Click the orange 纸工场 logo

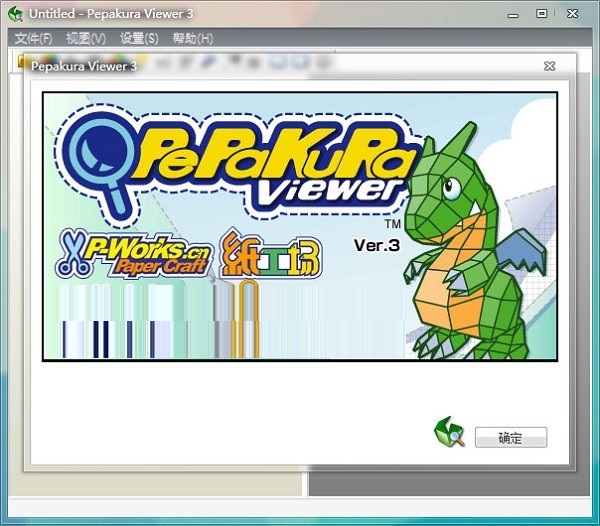[x=256, y=254]
